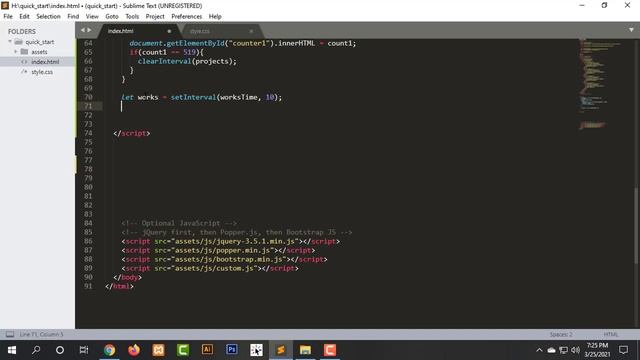The height and width of the screenshot is (360, 640).
Task: Open the green Camtasia taskbar icon
Action: coord(182,350)
